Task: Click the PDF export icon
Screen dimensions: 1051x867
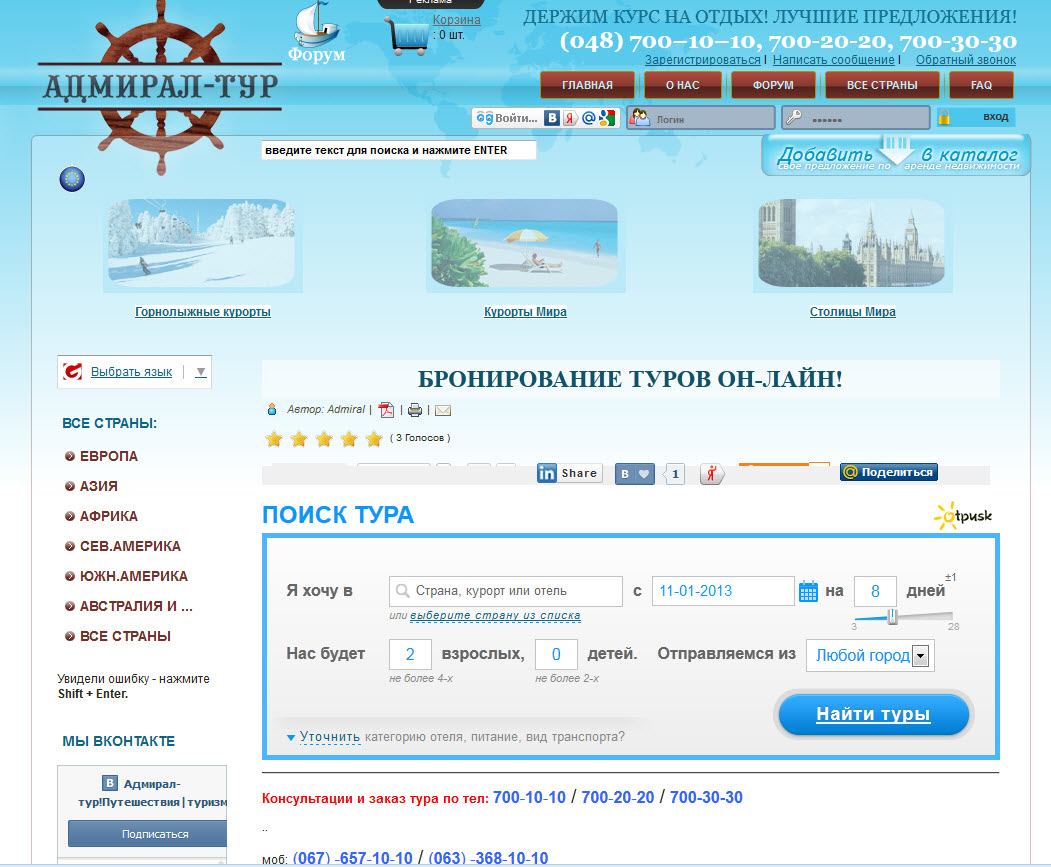Action: 387,410
